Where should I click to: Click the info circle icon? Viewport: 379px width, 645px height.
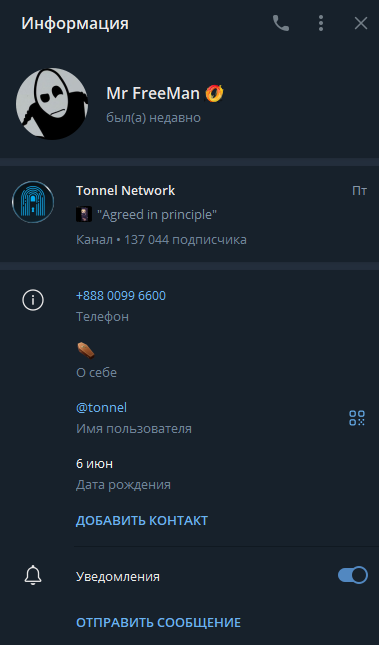(33, 300)
